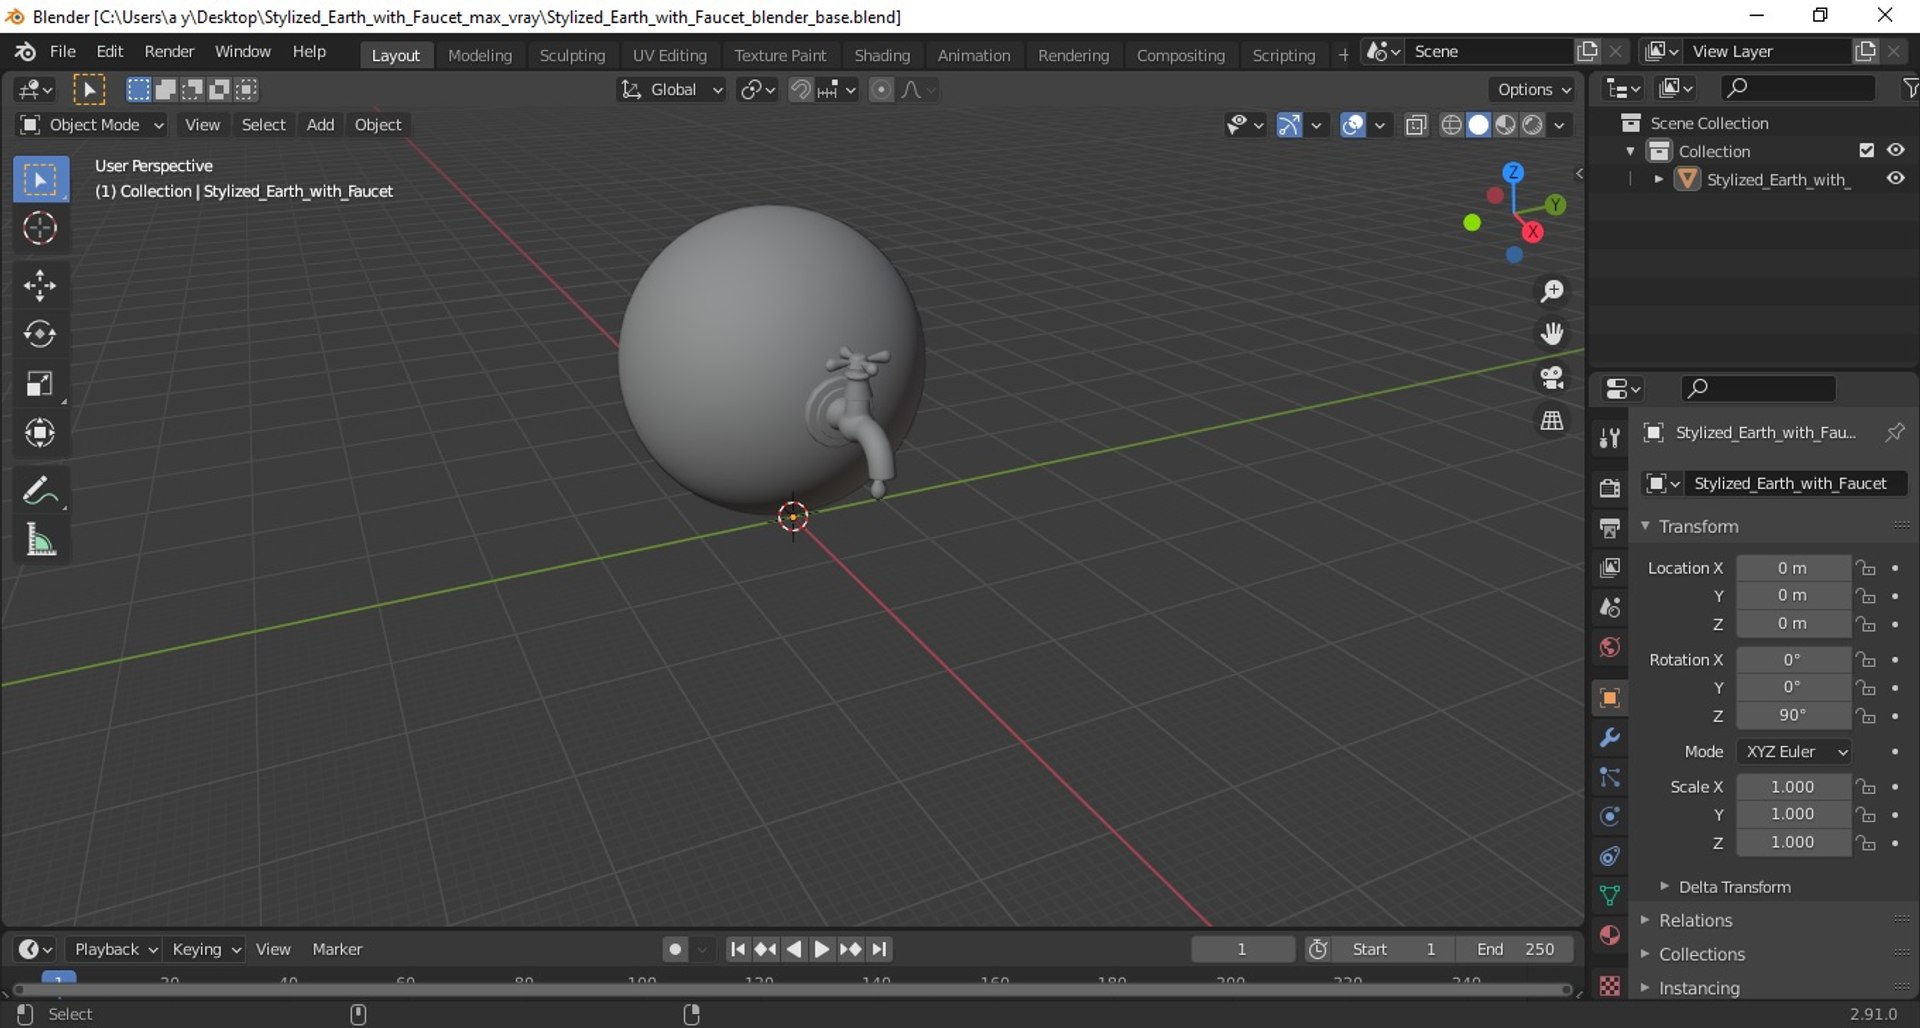1920x1028 pixels.
Task: Open the Options dropdown
Action: pyautogui.click(x=1533, y=90)
